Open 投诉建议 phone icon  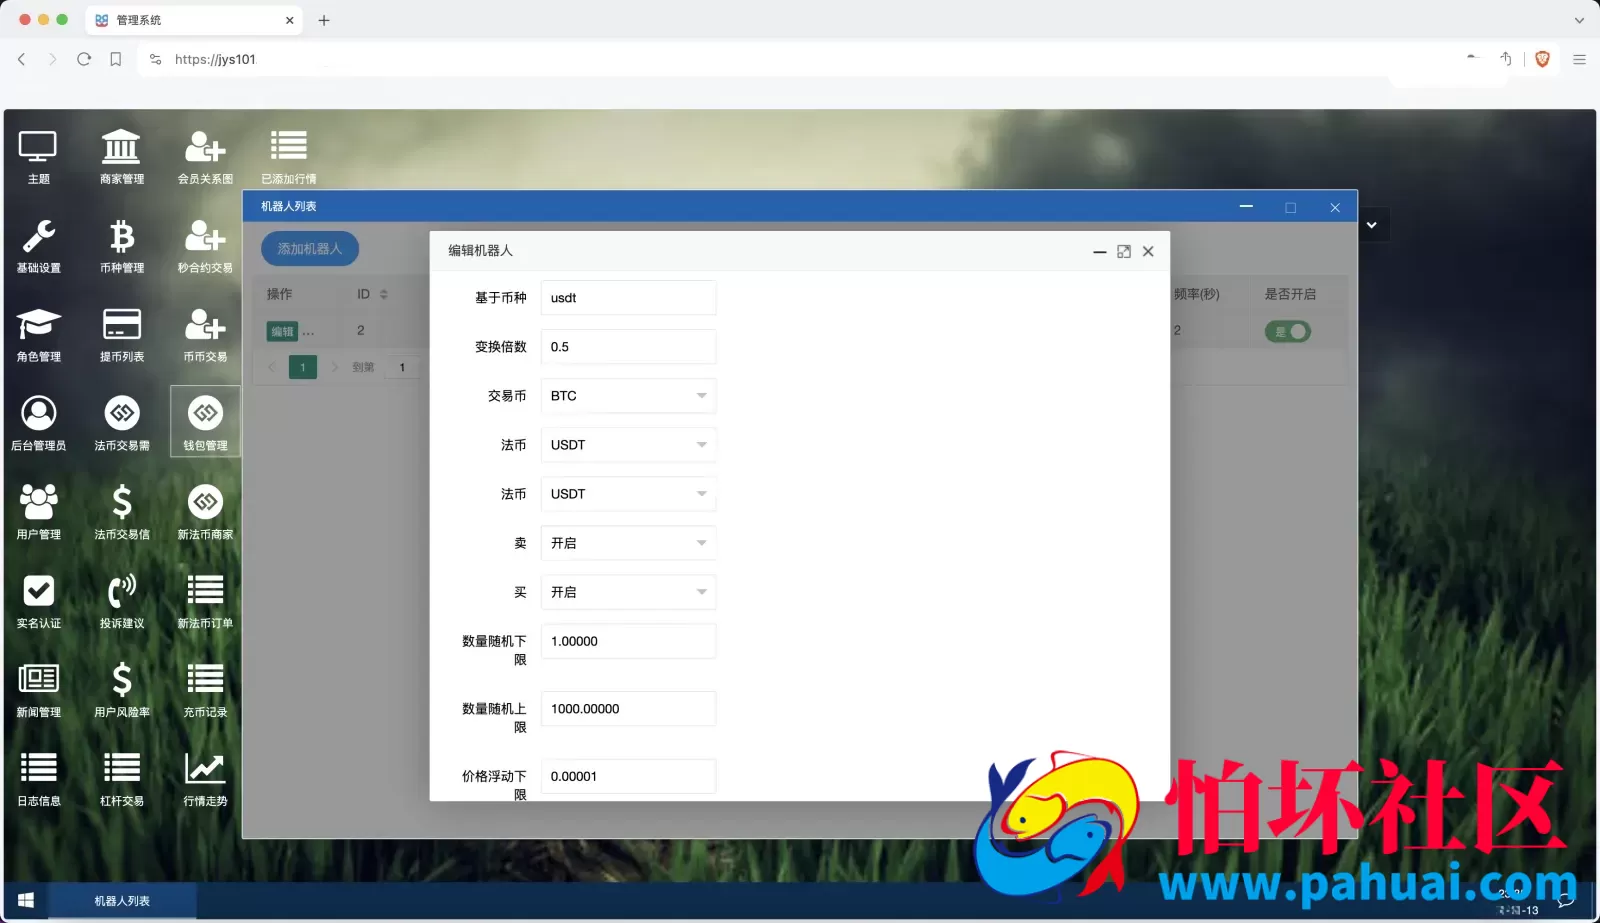[x=121, y=602]
